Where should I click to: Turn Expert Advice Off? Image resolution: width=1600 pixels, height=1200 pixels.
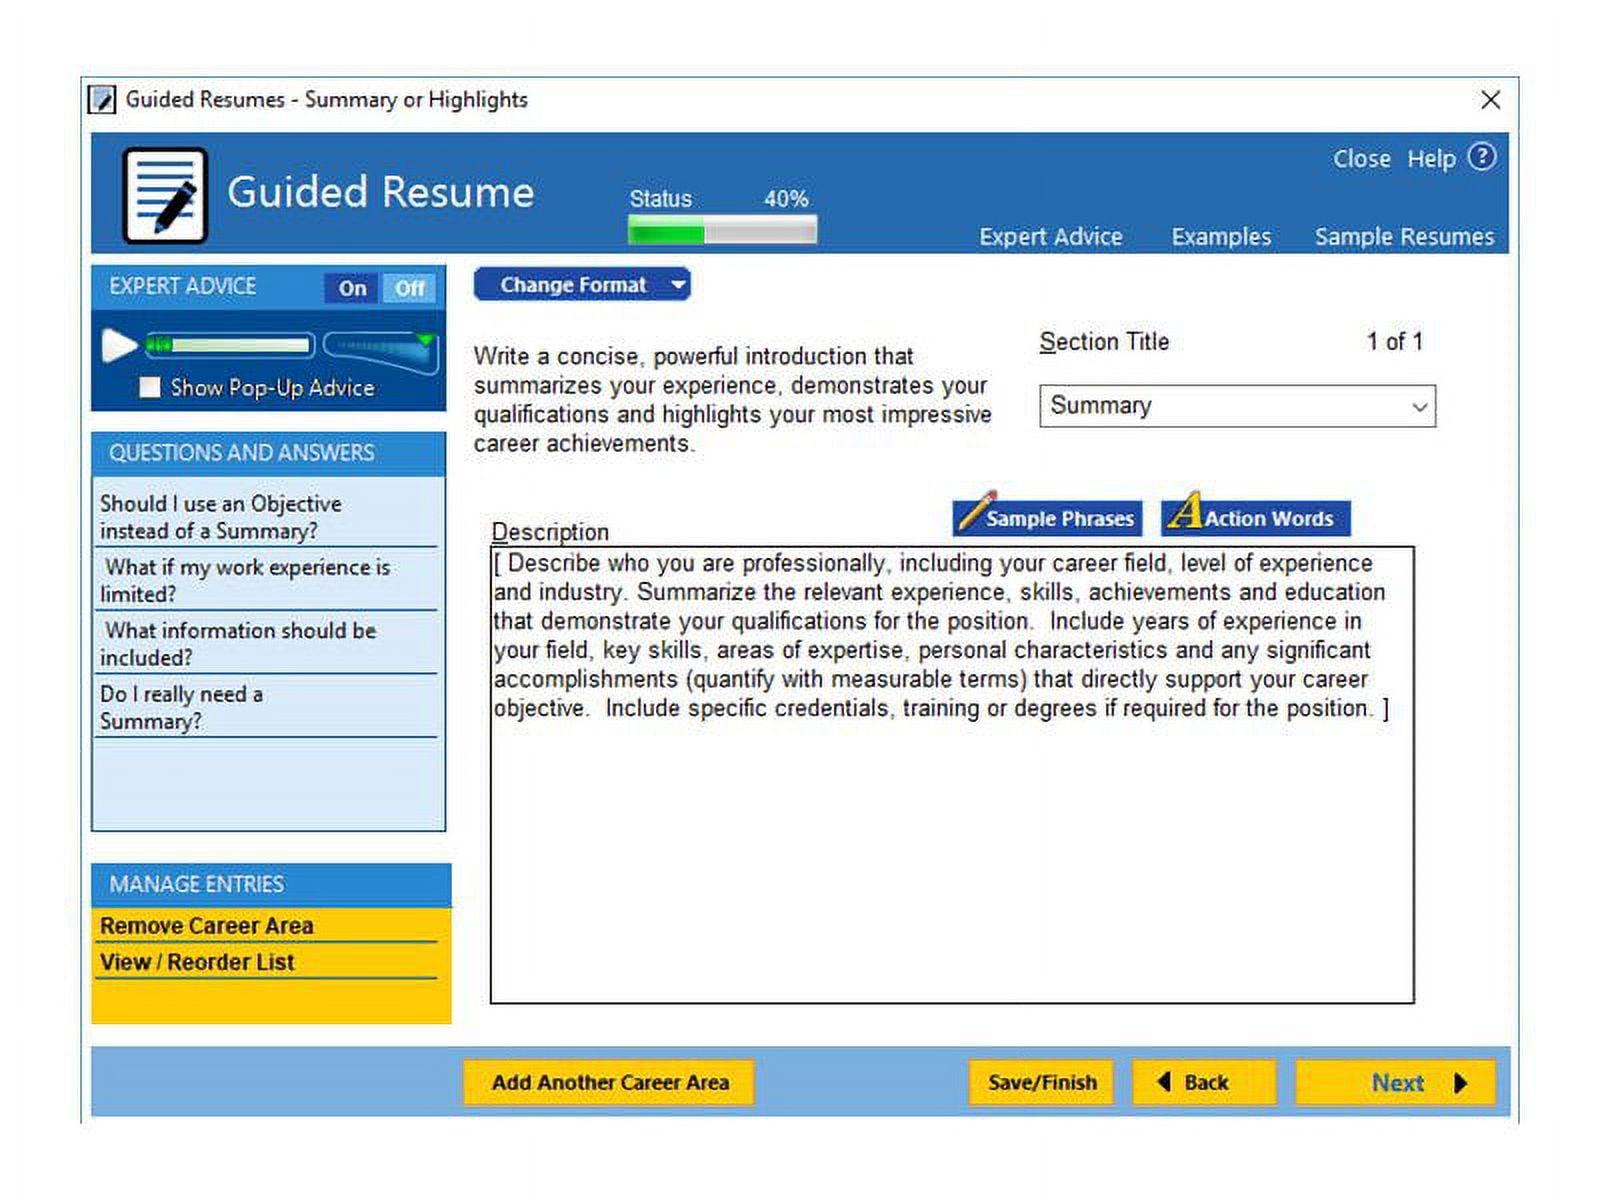point(409,288)
